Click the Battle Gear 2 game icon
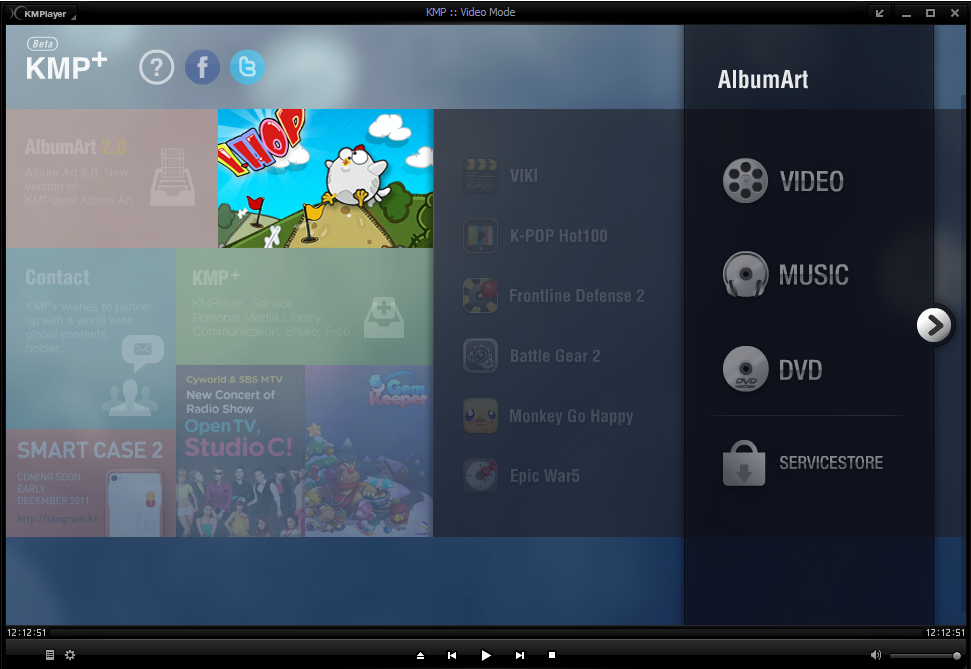The height and width of the screenshot is (669, 971). (x=481, y=356)
